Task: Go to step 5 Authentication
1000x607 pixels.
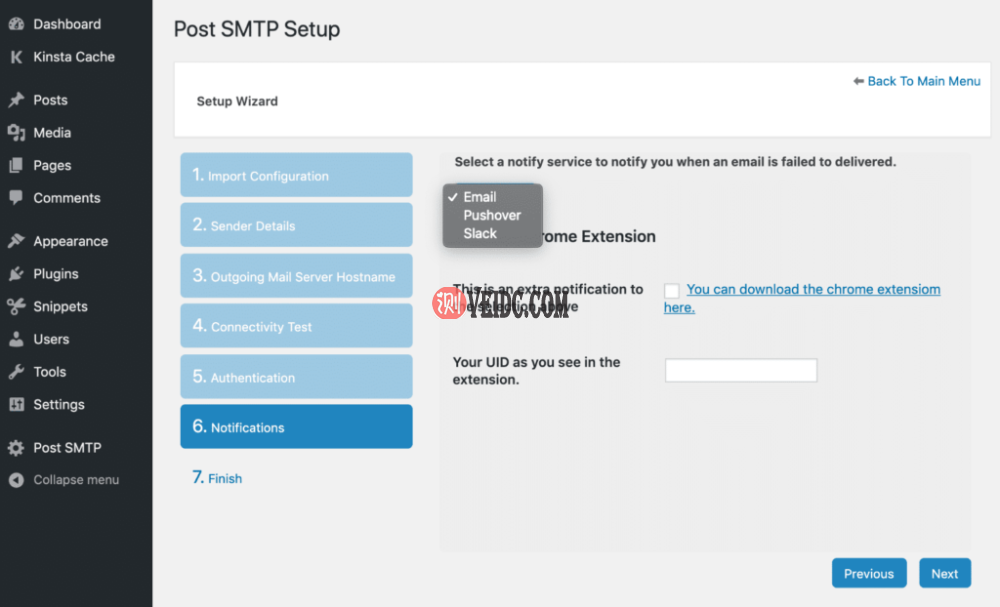Action: [x=297, y=376]
